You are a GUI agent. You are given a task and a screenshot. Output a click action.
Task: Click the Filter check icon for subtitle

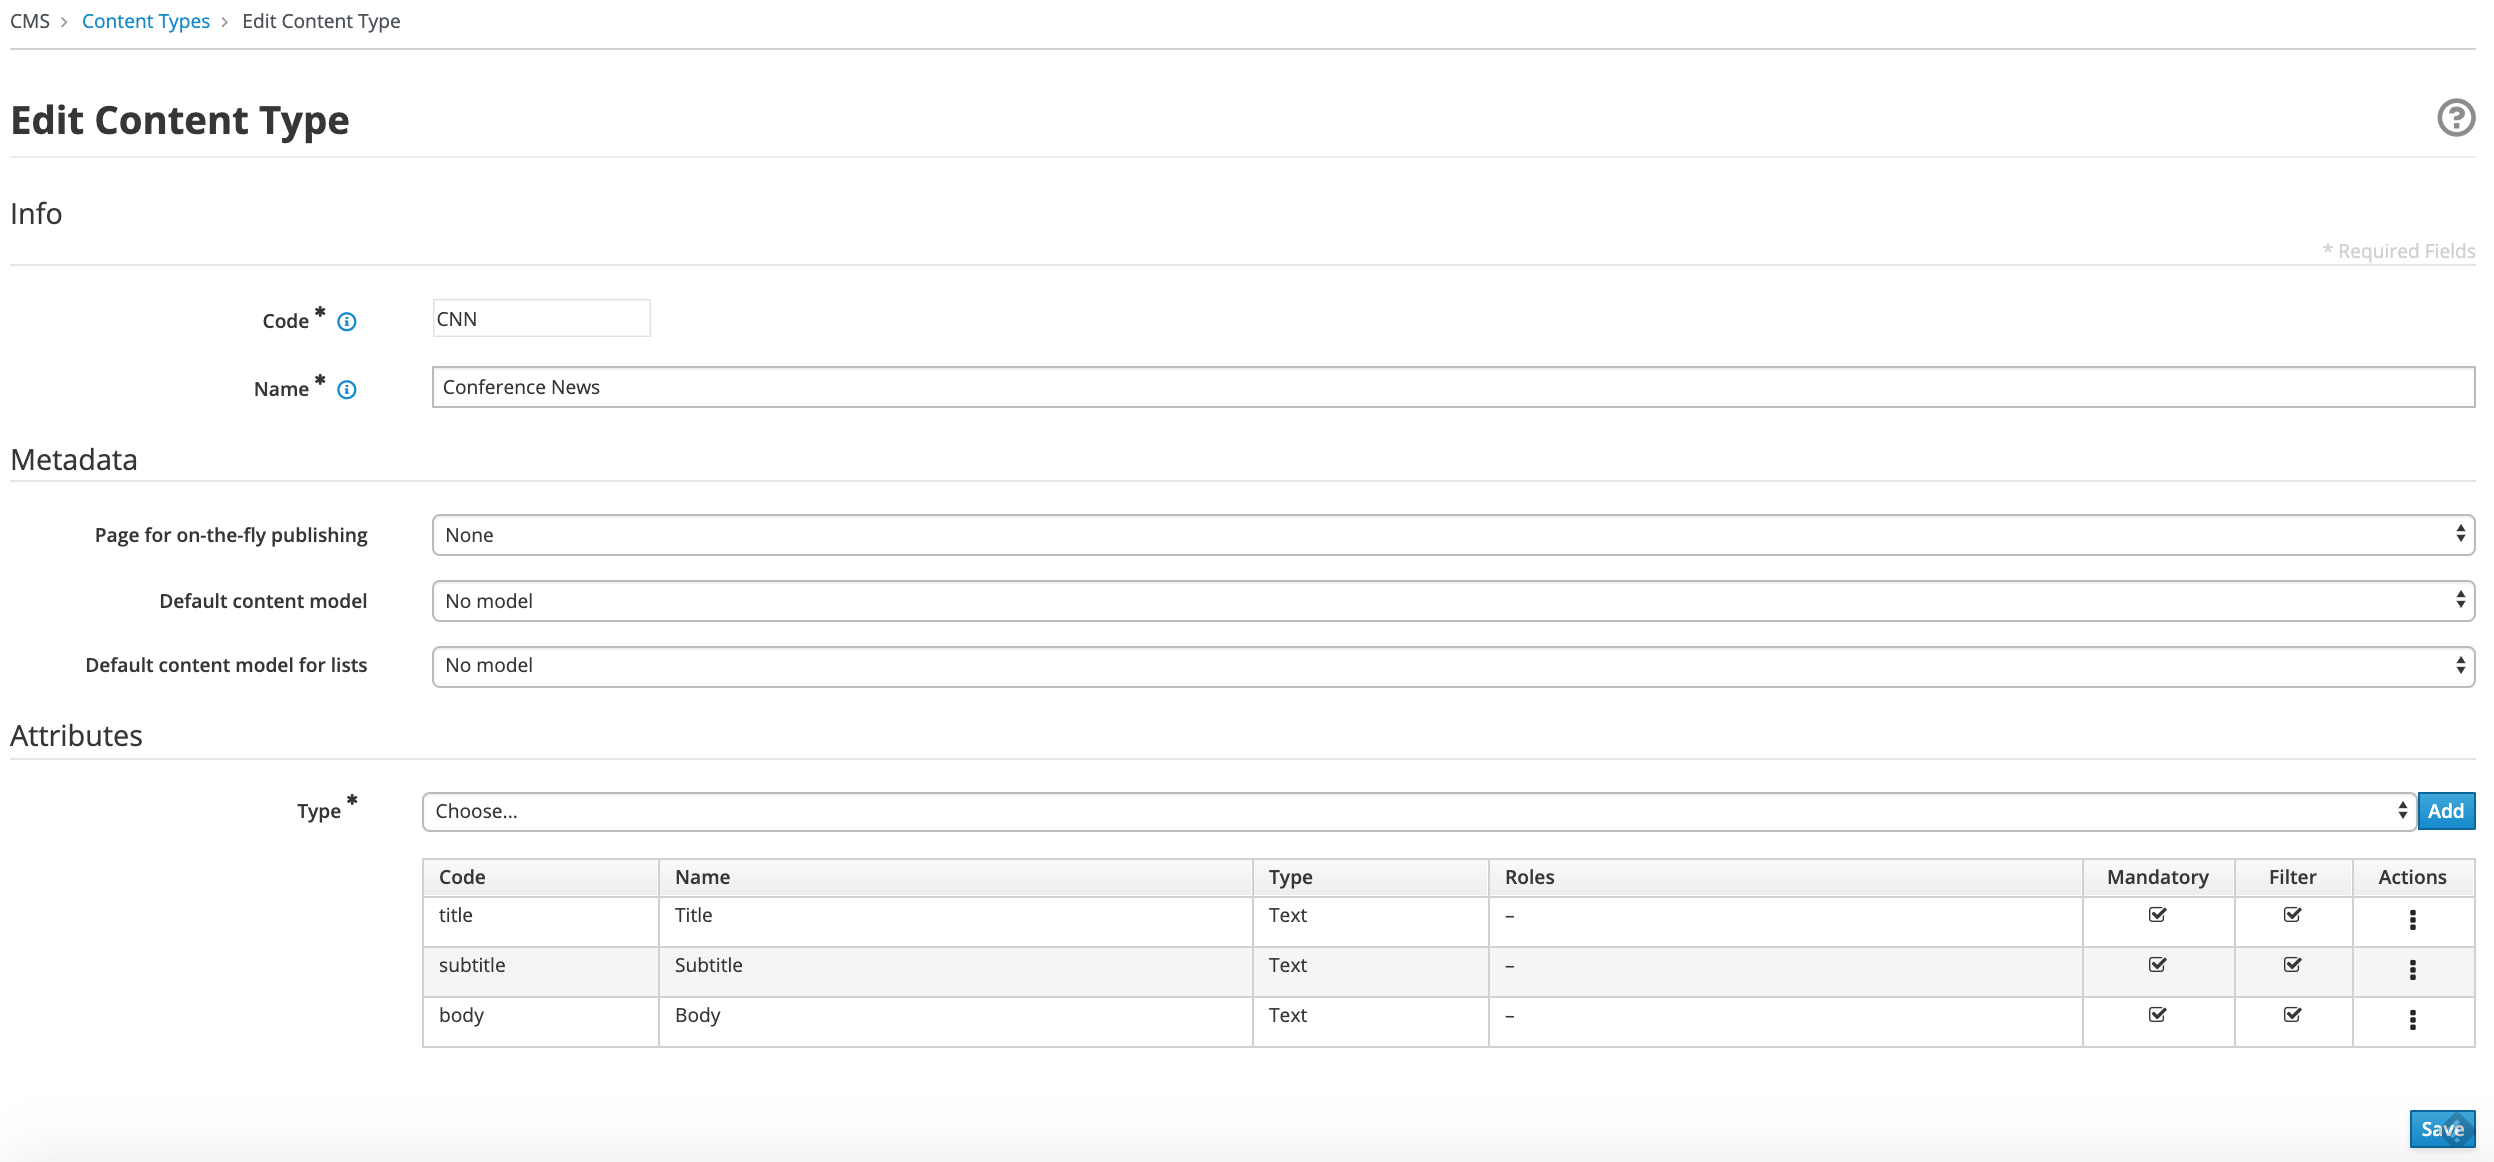pyautogui.click(x=2292, y=965)
